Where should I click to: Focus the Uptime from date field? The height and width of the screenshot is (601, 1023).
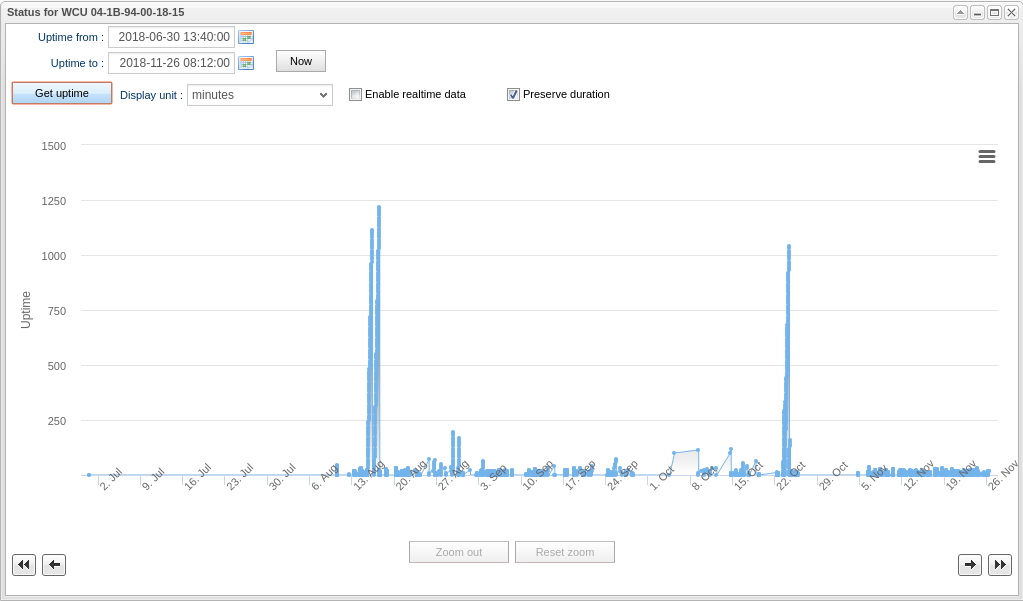point(171,37)
